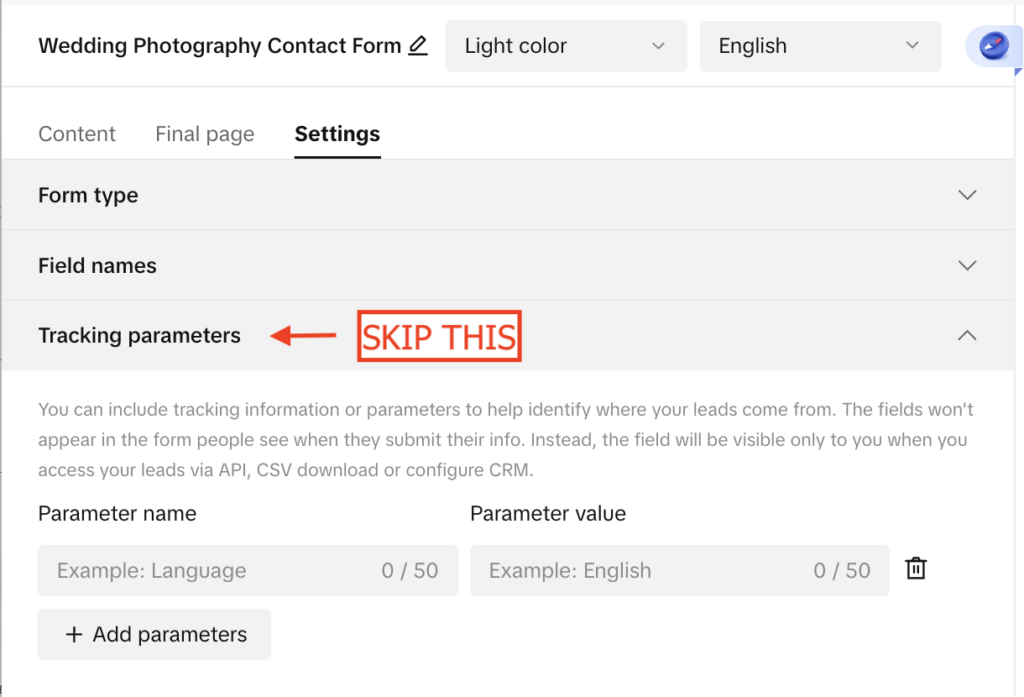Click the expand chevron on Form type
Screen dimensions: 1024x697
[967, 194]
